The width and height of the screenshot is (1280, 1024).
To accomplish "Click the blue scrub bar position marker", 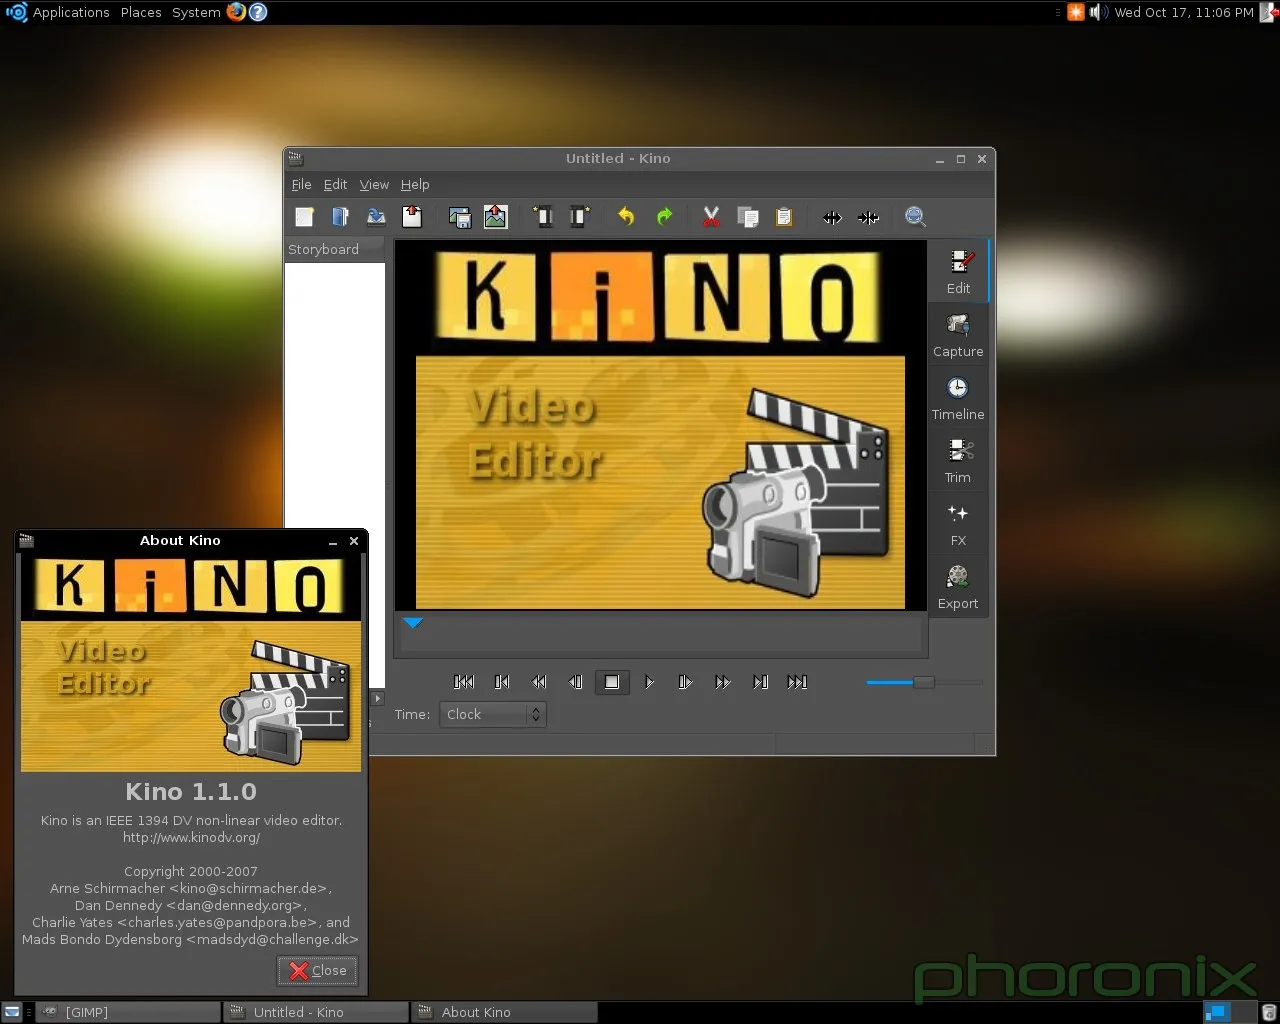I will (x=413, y=623).
